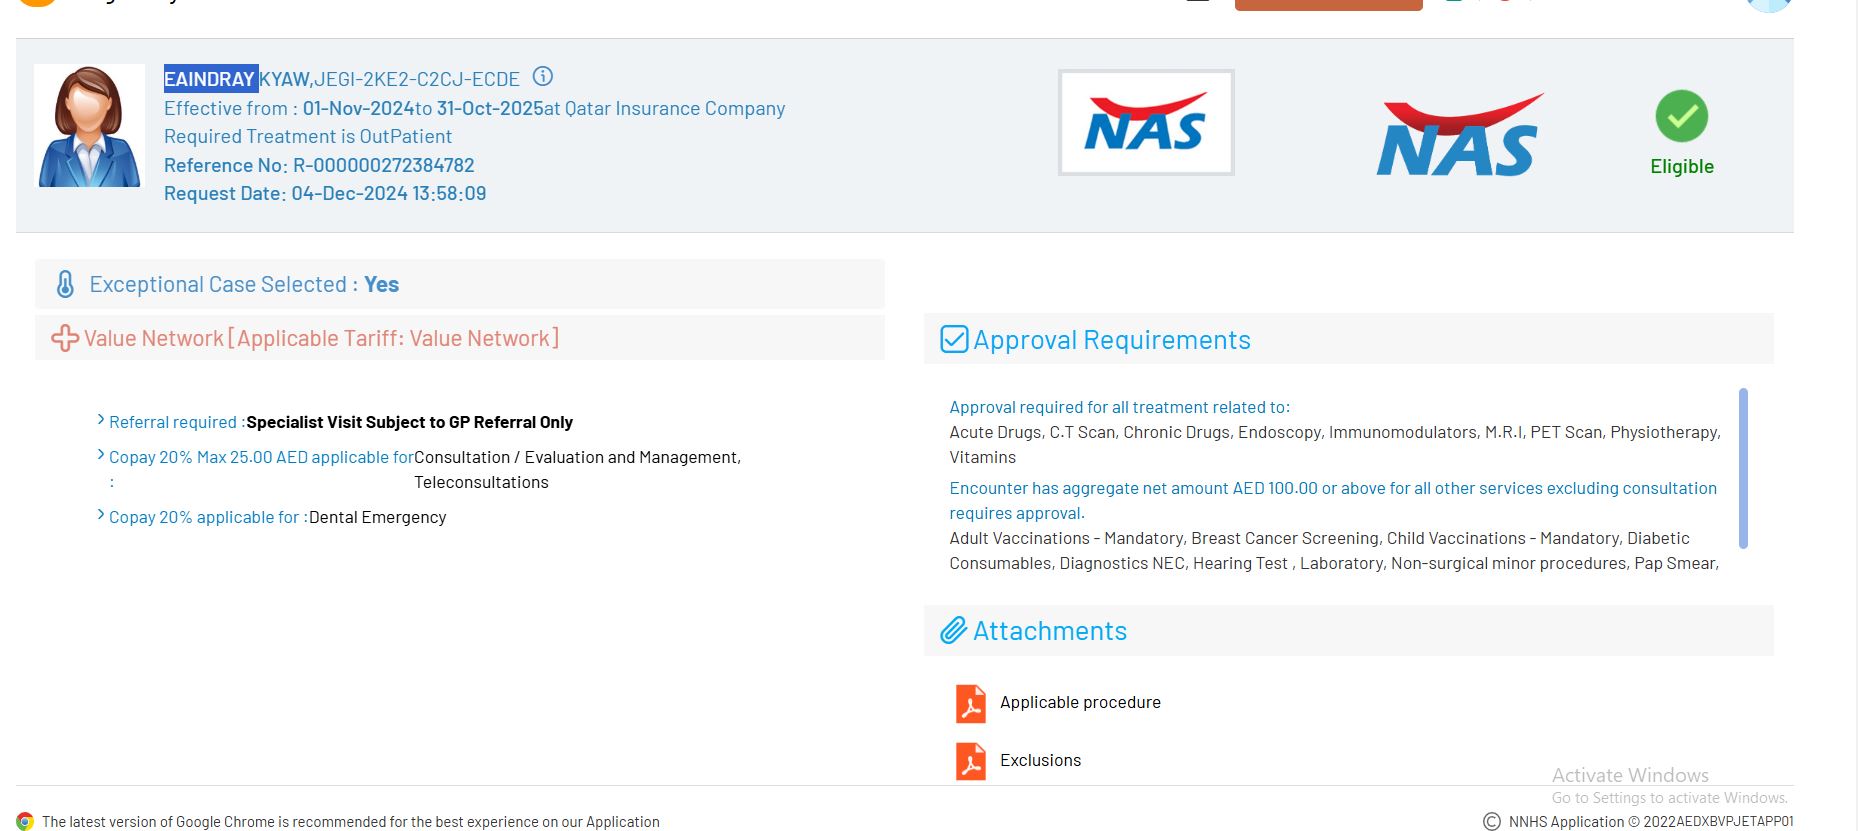Click the copyright symbol in the footer
1858x831 pixels.
1491,821
